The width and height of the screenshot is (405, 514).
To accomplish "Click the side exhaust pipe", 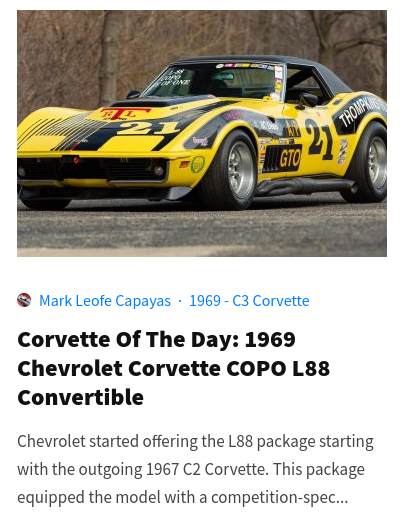I will (x=305, y=186).
